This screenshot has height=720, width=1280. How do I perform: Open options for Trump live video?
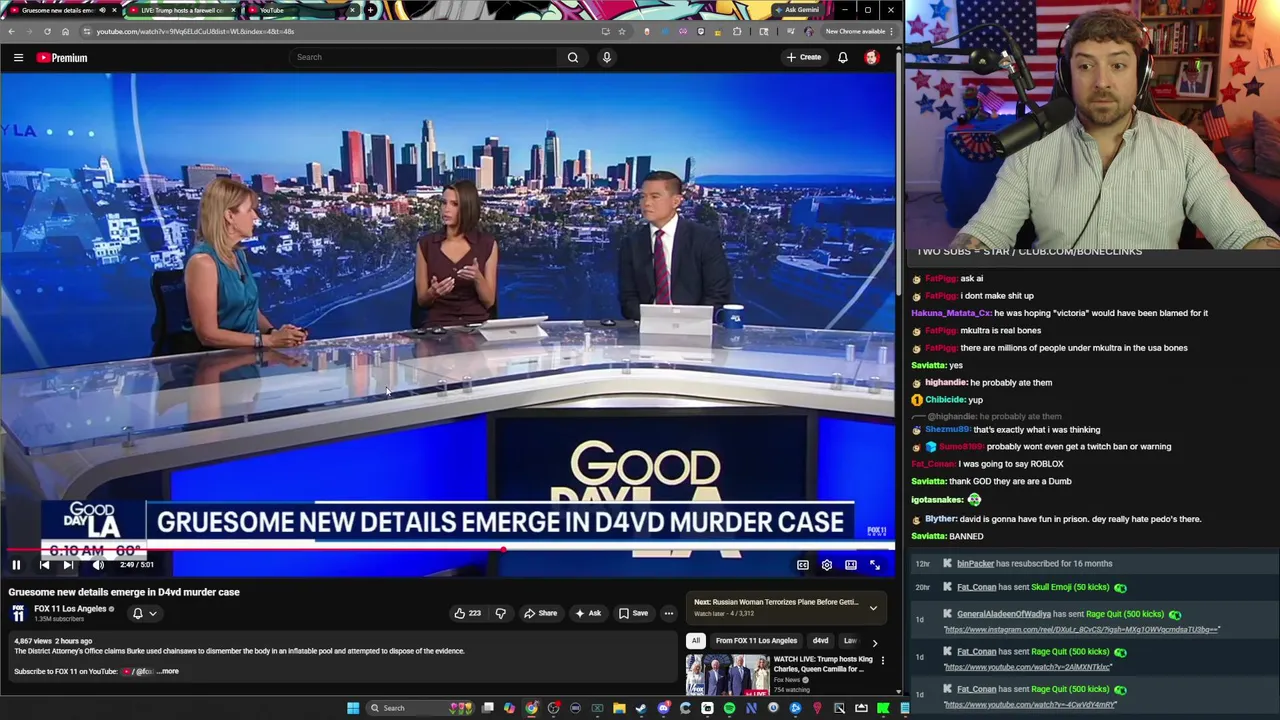(x=882, y=660)
